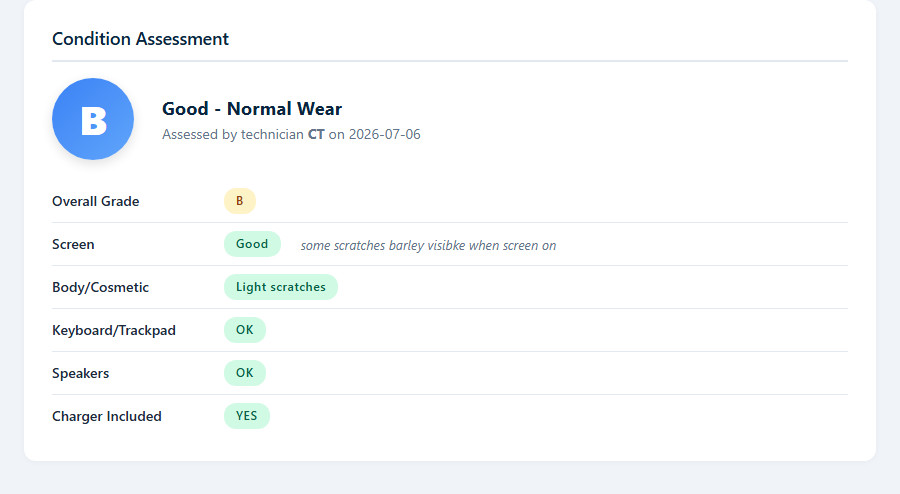The width and height of the screenshot is (900, 494).
Task: Click the YES charger included badge
Action: [247, 416]
